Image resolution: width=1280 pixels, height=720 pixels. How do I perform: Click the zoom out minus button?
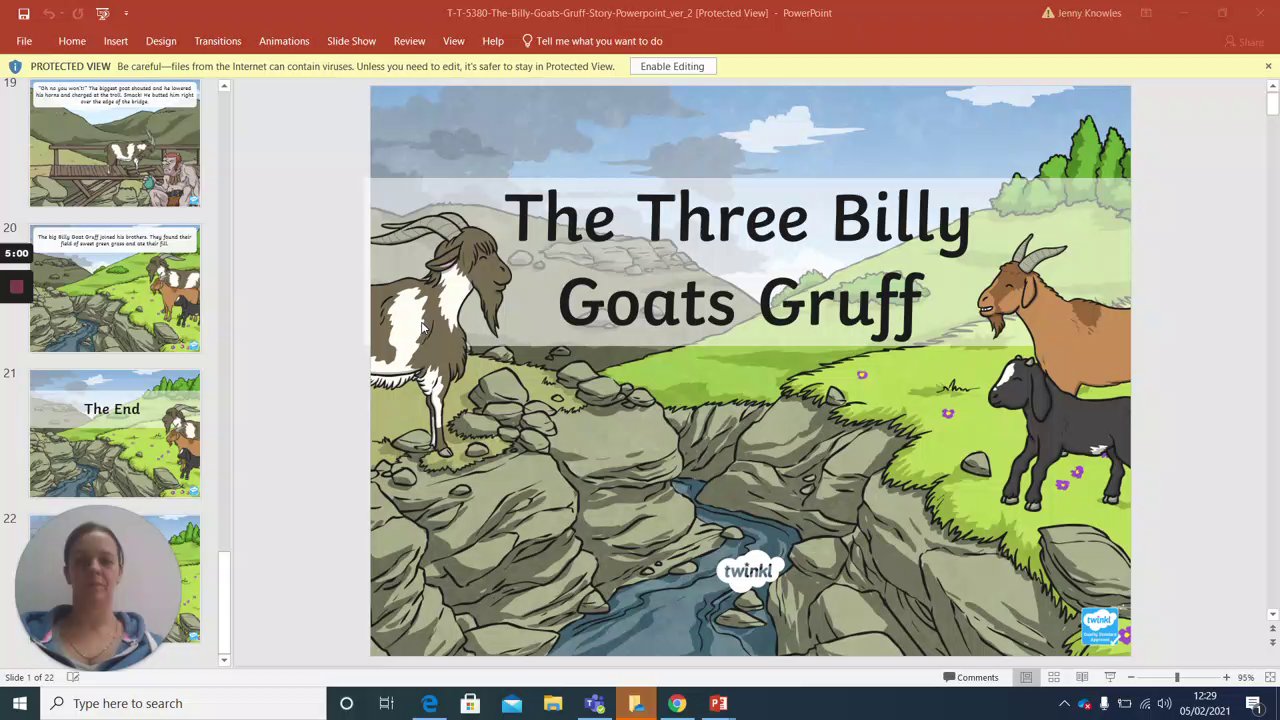(x=1131, y=677)
